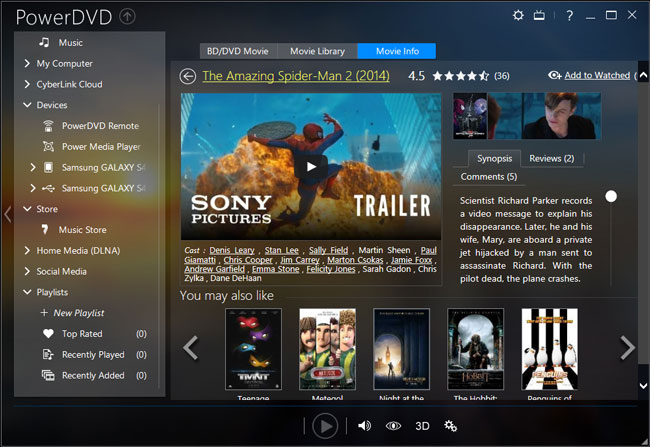Open the Comments (5) tab
The width and height of the screenshot is (650, 447).
tap(489, 177)
